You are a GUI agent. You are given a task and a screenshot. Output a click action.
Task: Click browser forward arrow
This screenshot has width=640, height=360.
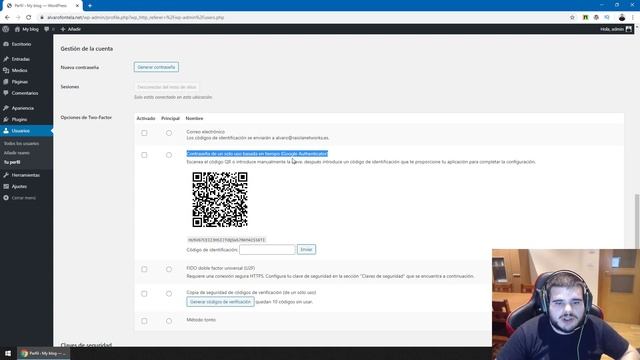tap(18, 18)
